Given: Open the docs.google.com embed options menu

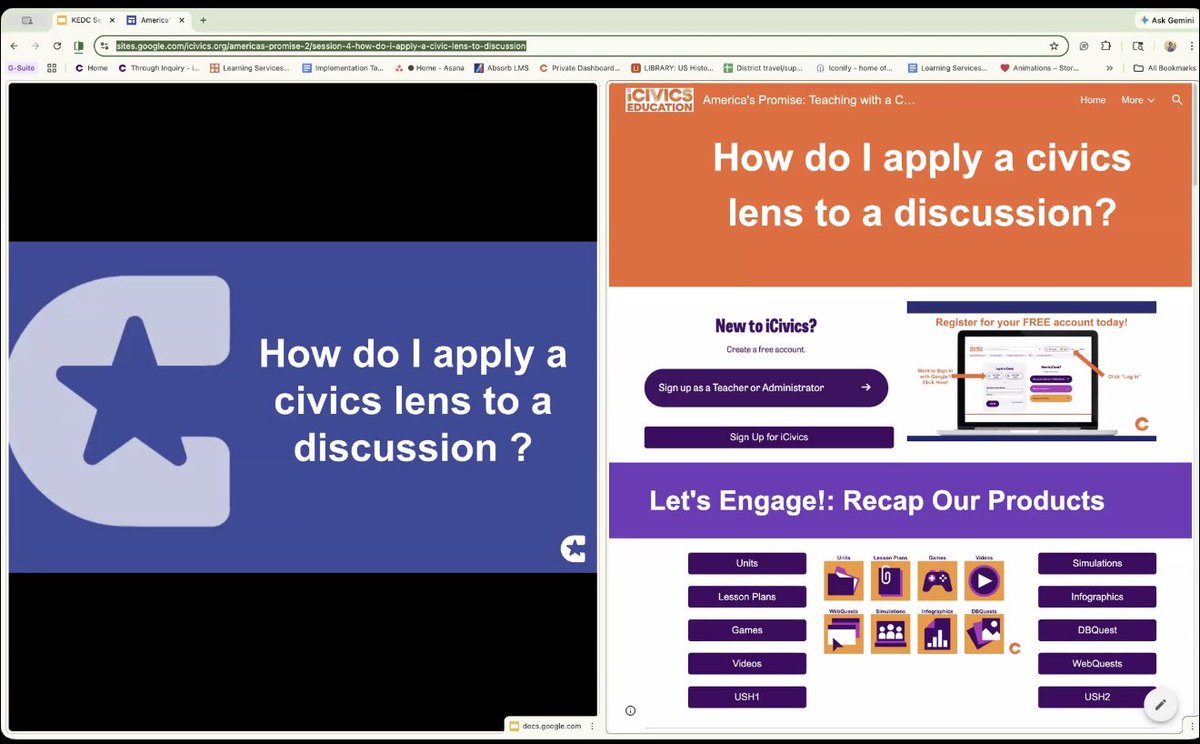Looking at the screenshot, I should click(x=591, y=726).
